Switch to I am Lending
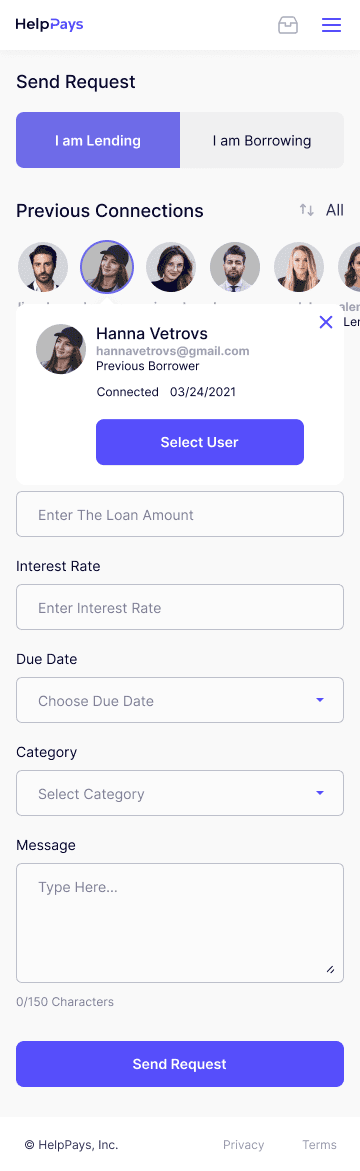360x1171 pixels. pos(98,140)
